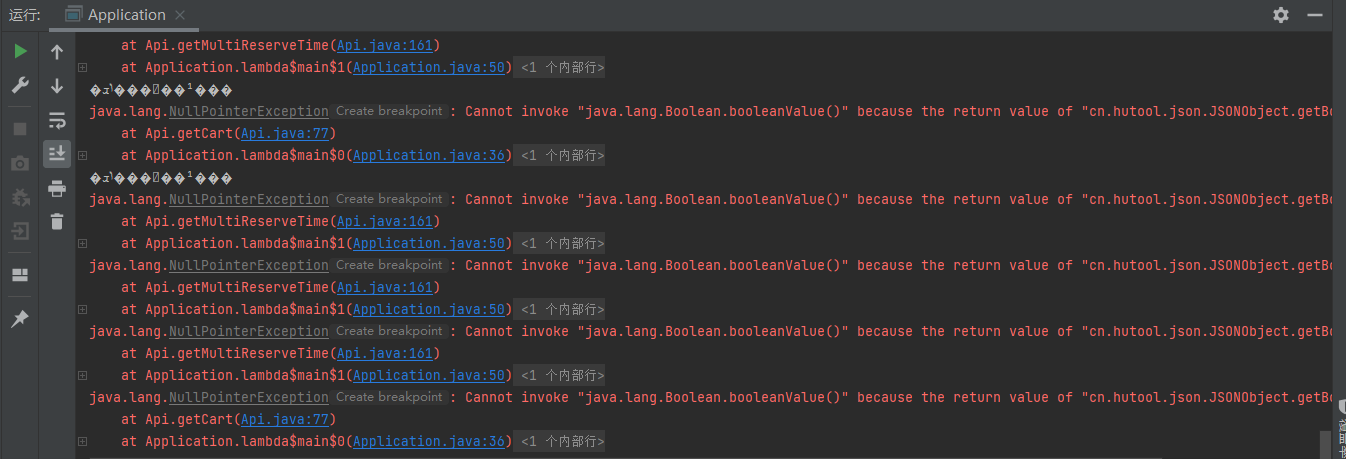
Task: Expand the fold marker beside the fourth Application.java:50 line
Action: pyautogui.click(x=82, y=375)
